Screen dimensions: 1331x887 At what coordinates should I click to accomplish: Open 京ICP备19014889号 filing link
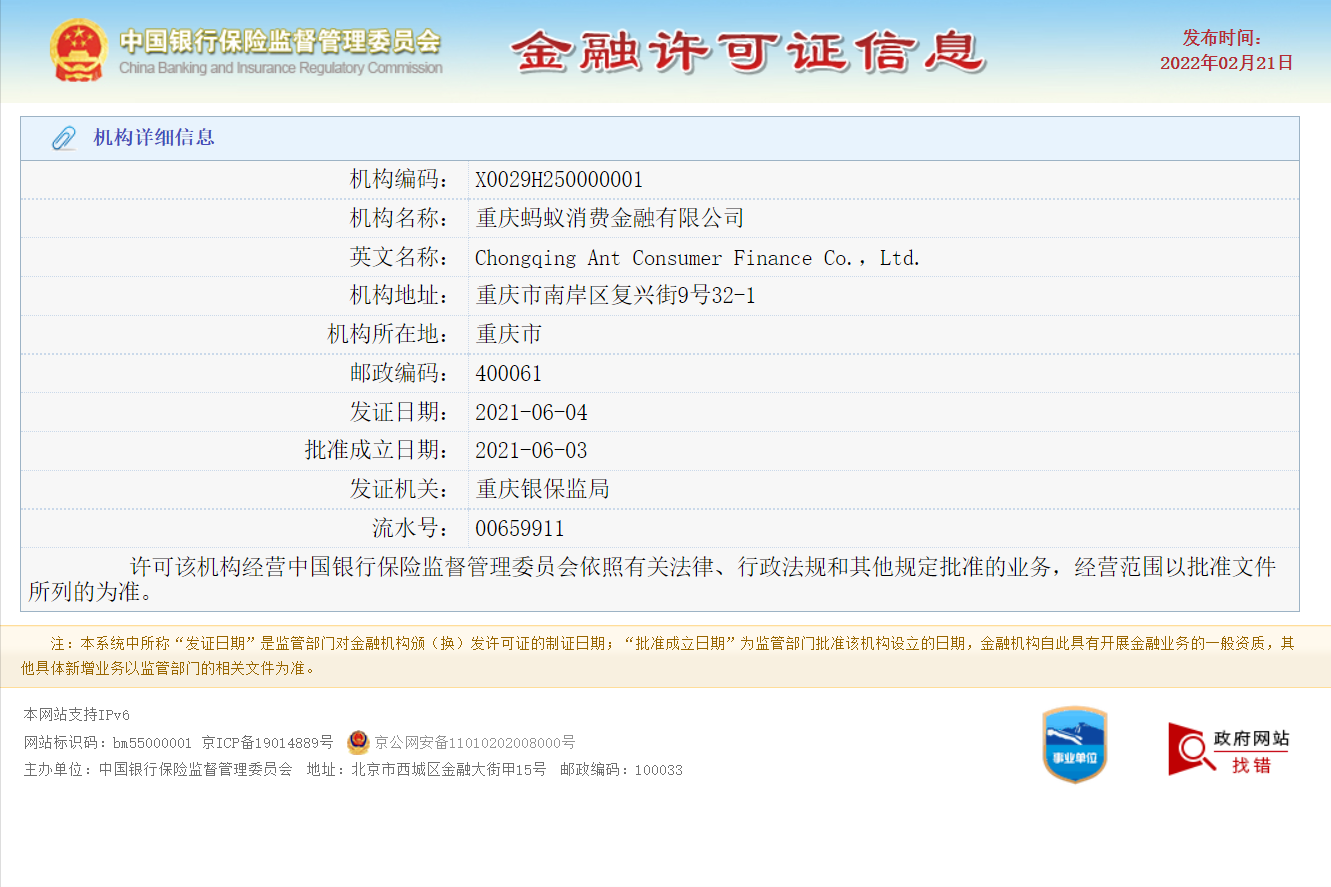pos(267,743)
